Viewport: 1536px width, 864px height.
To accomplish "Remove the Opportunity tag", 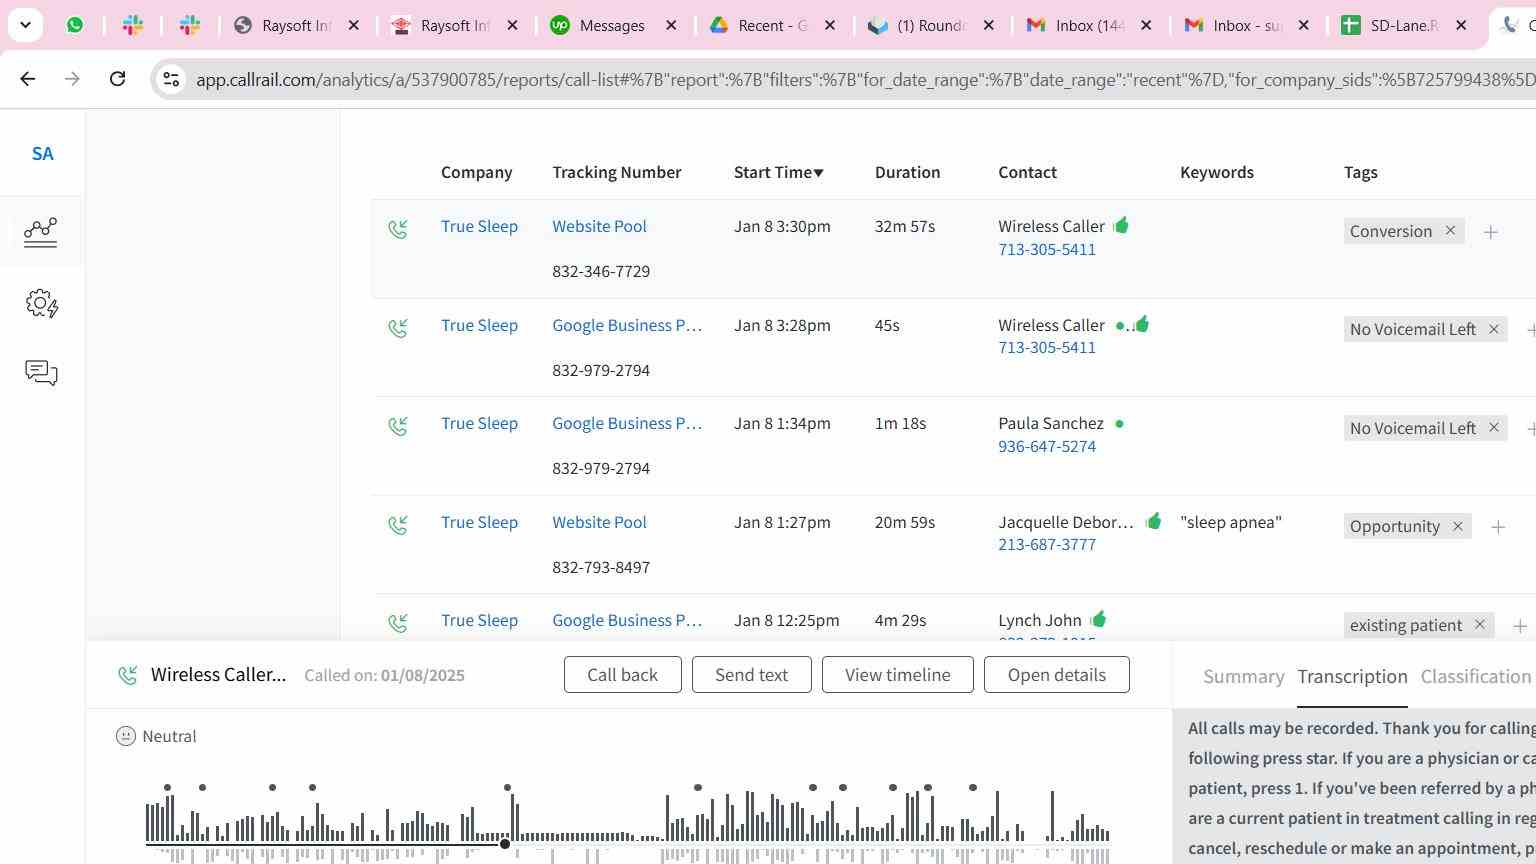I will click(x=1457, y=526).
